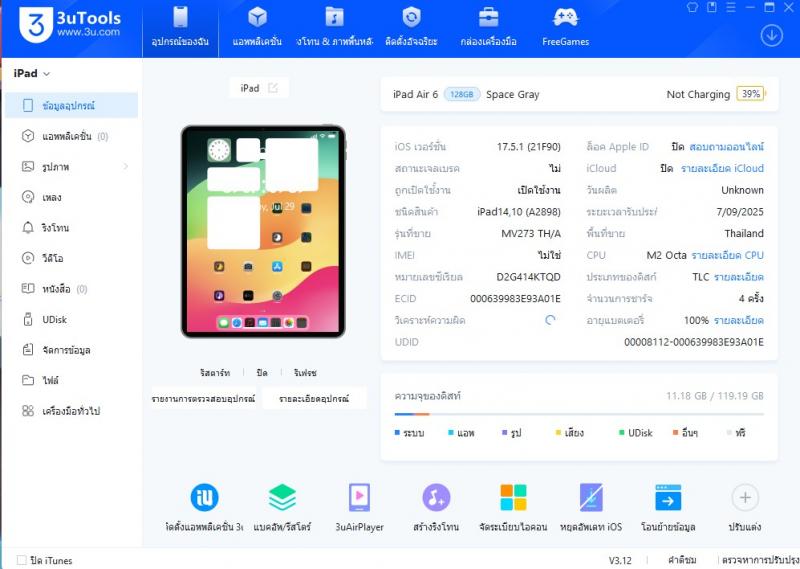Open the ringtones & wallpapers tab
The width and height of the screenshot is (800, 569).
(335, 28)
